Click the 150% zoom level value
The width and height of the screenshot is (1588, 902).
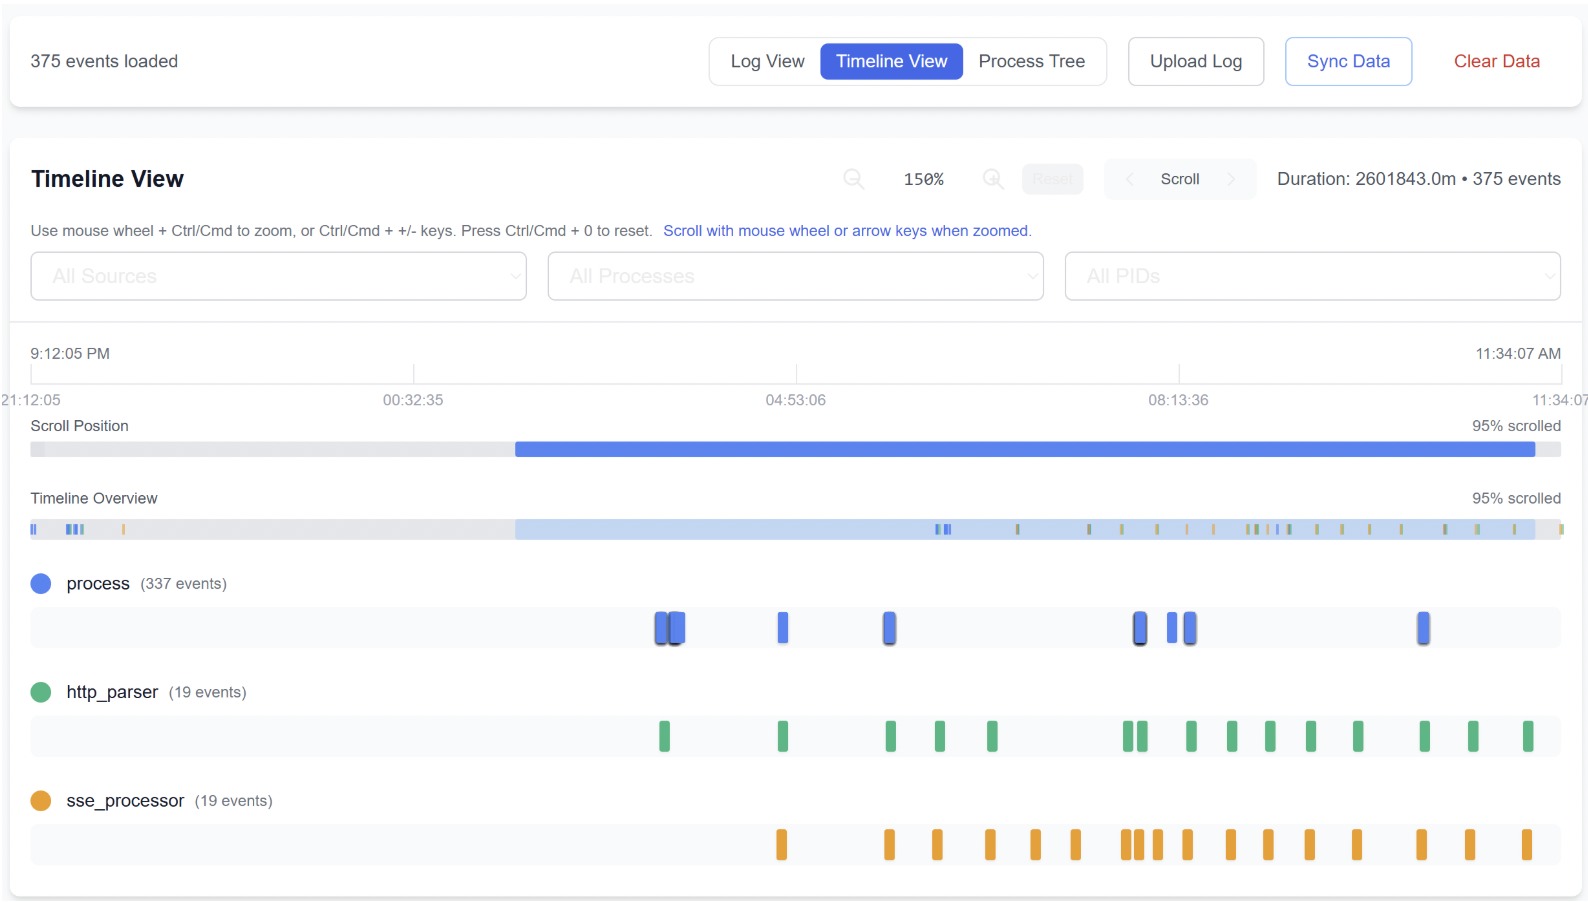pos(923,179)
